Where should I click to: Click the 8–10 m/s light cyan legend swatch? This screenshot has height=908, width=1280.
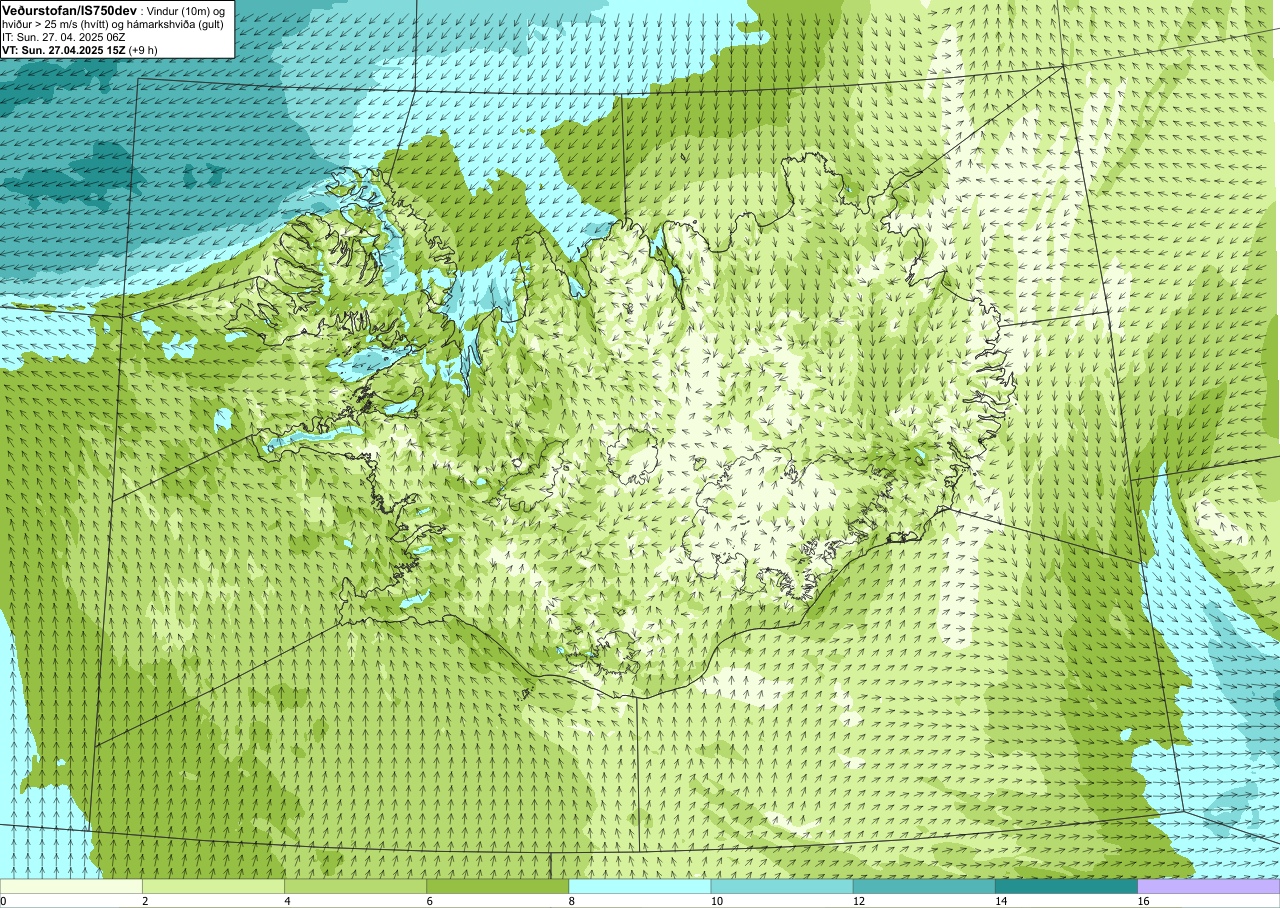pos(640,886)
